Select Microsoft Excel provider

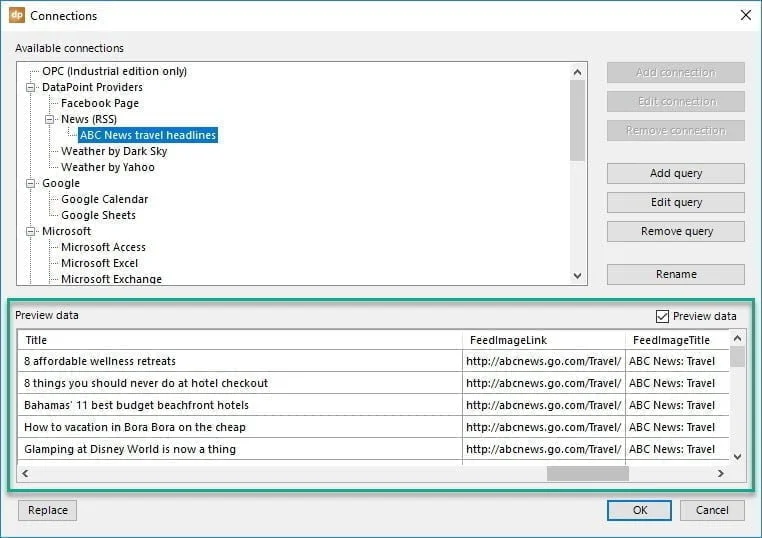pos(99,263)
